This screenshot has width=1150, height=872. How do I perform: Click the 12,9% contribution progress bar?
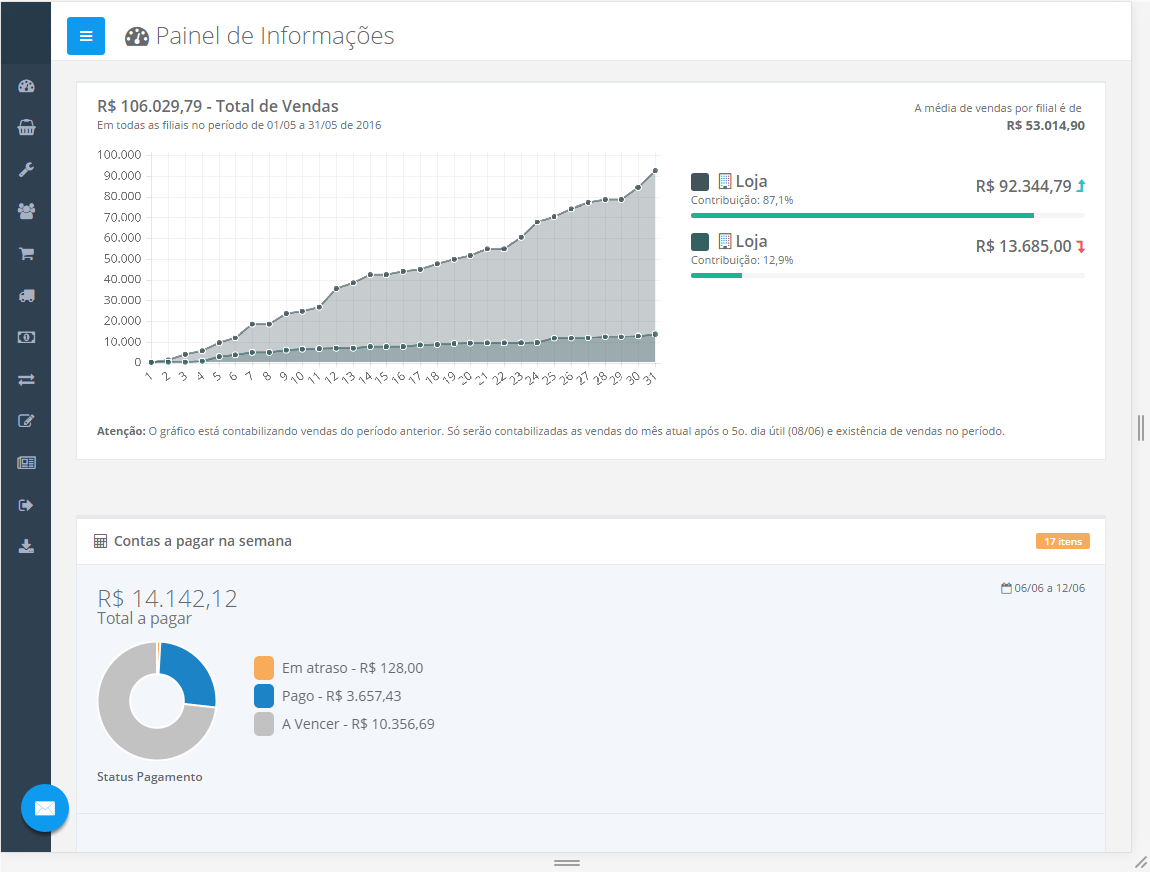coord(887,276)
